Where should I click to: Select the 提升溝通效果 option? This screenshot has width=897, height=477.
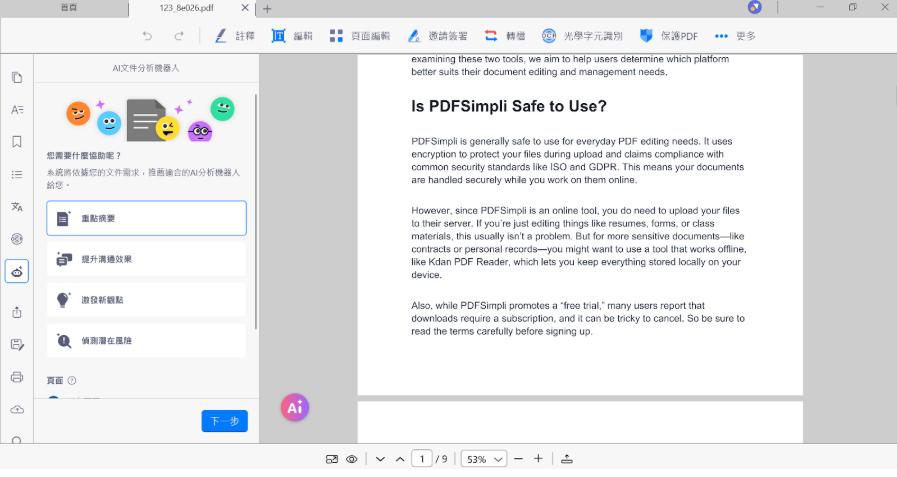146,259
